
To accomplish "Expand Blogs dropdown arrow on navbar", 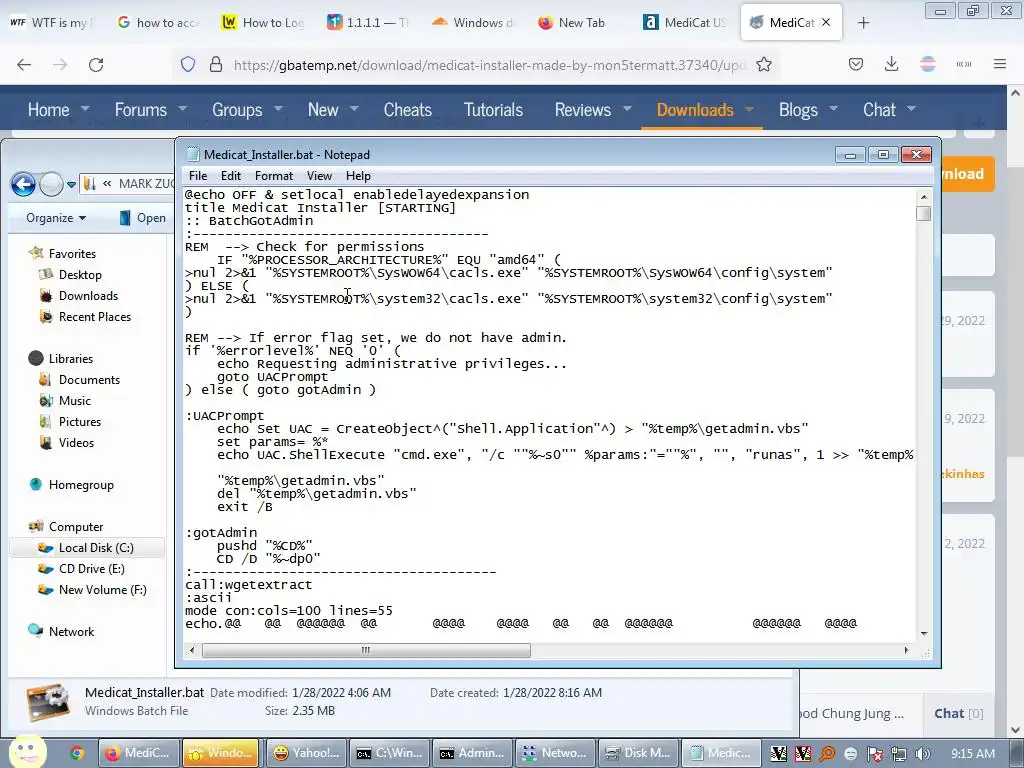I will (834, 108).
